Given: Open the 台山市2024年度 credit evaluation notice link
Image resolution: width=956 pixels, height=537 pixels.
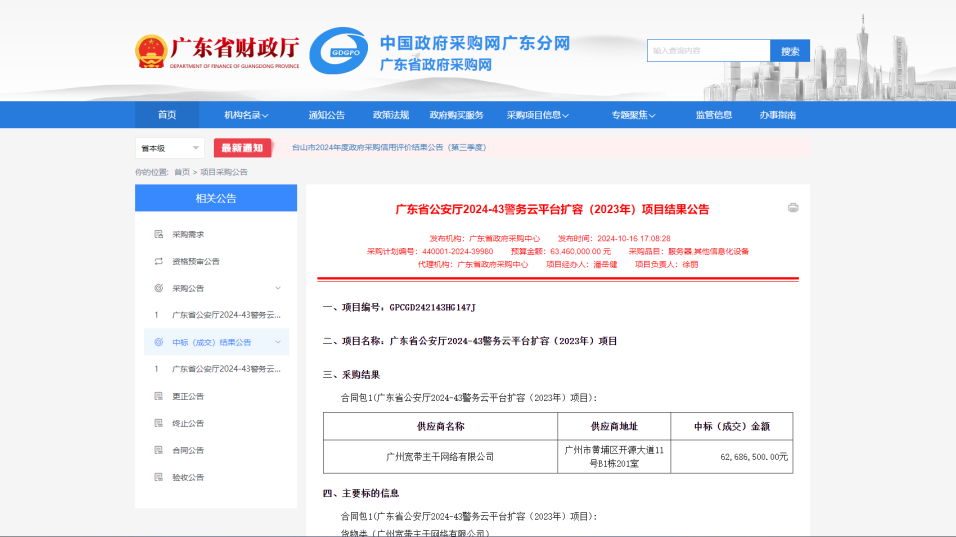Looking at the screenshot, I should click(388, 148).
